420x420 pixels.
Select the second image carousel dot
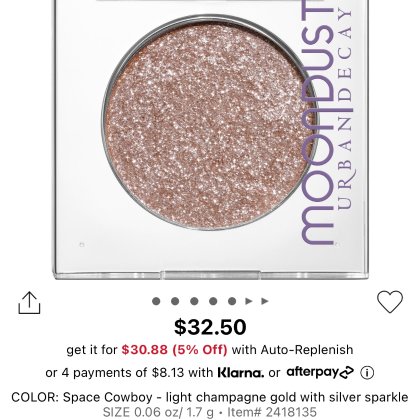point(175,301)
